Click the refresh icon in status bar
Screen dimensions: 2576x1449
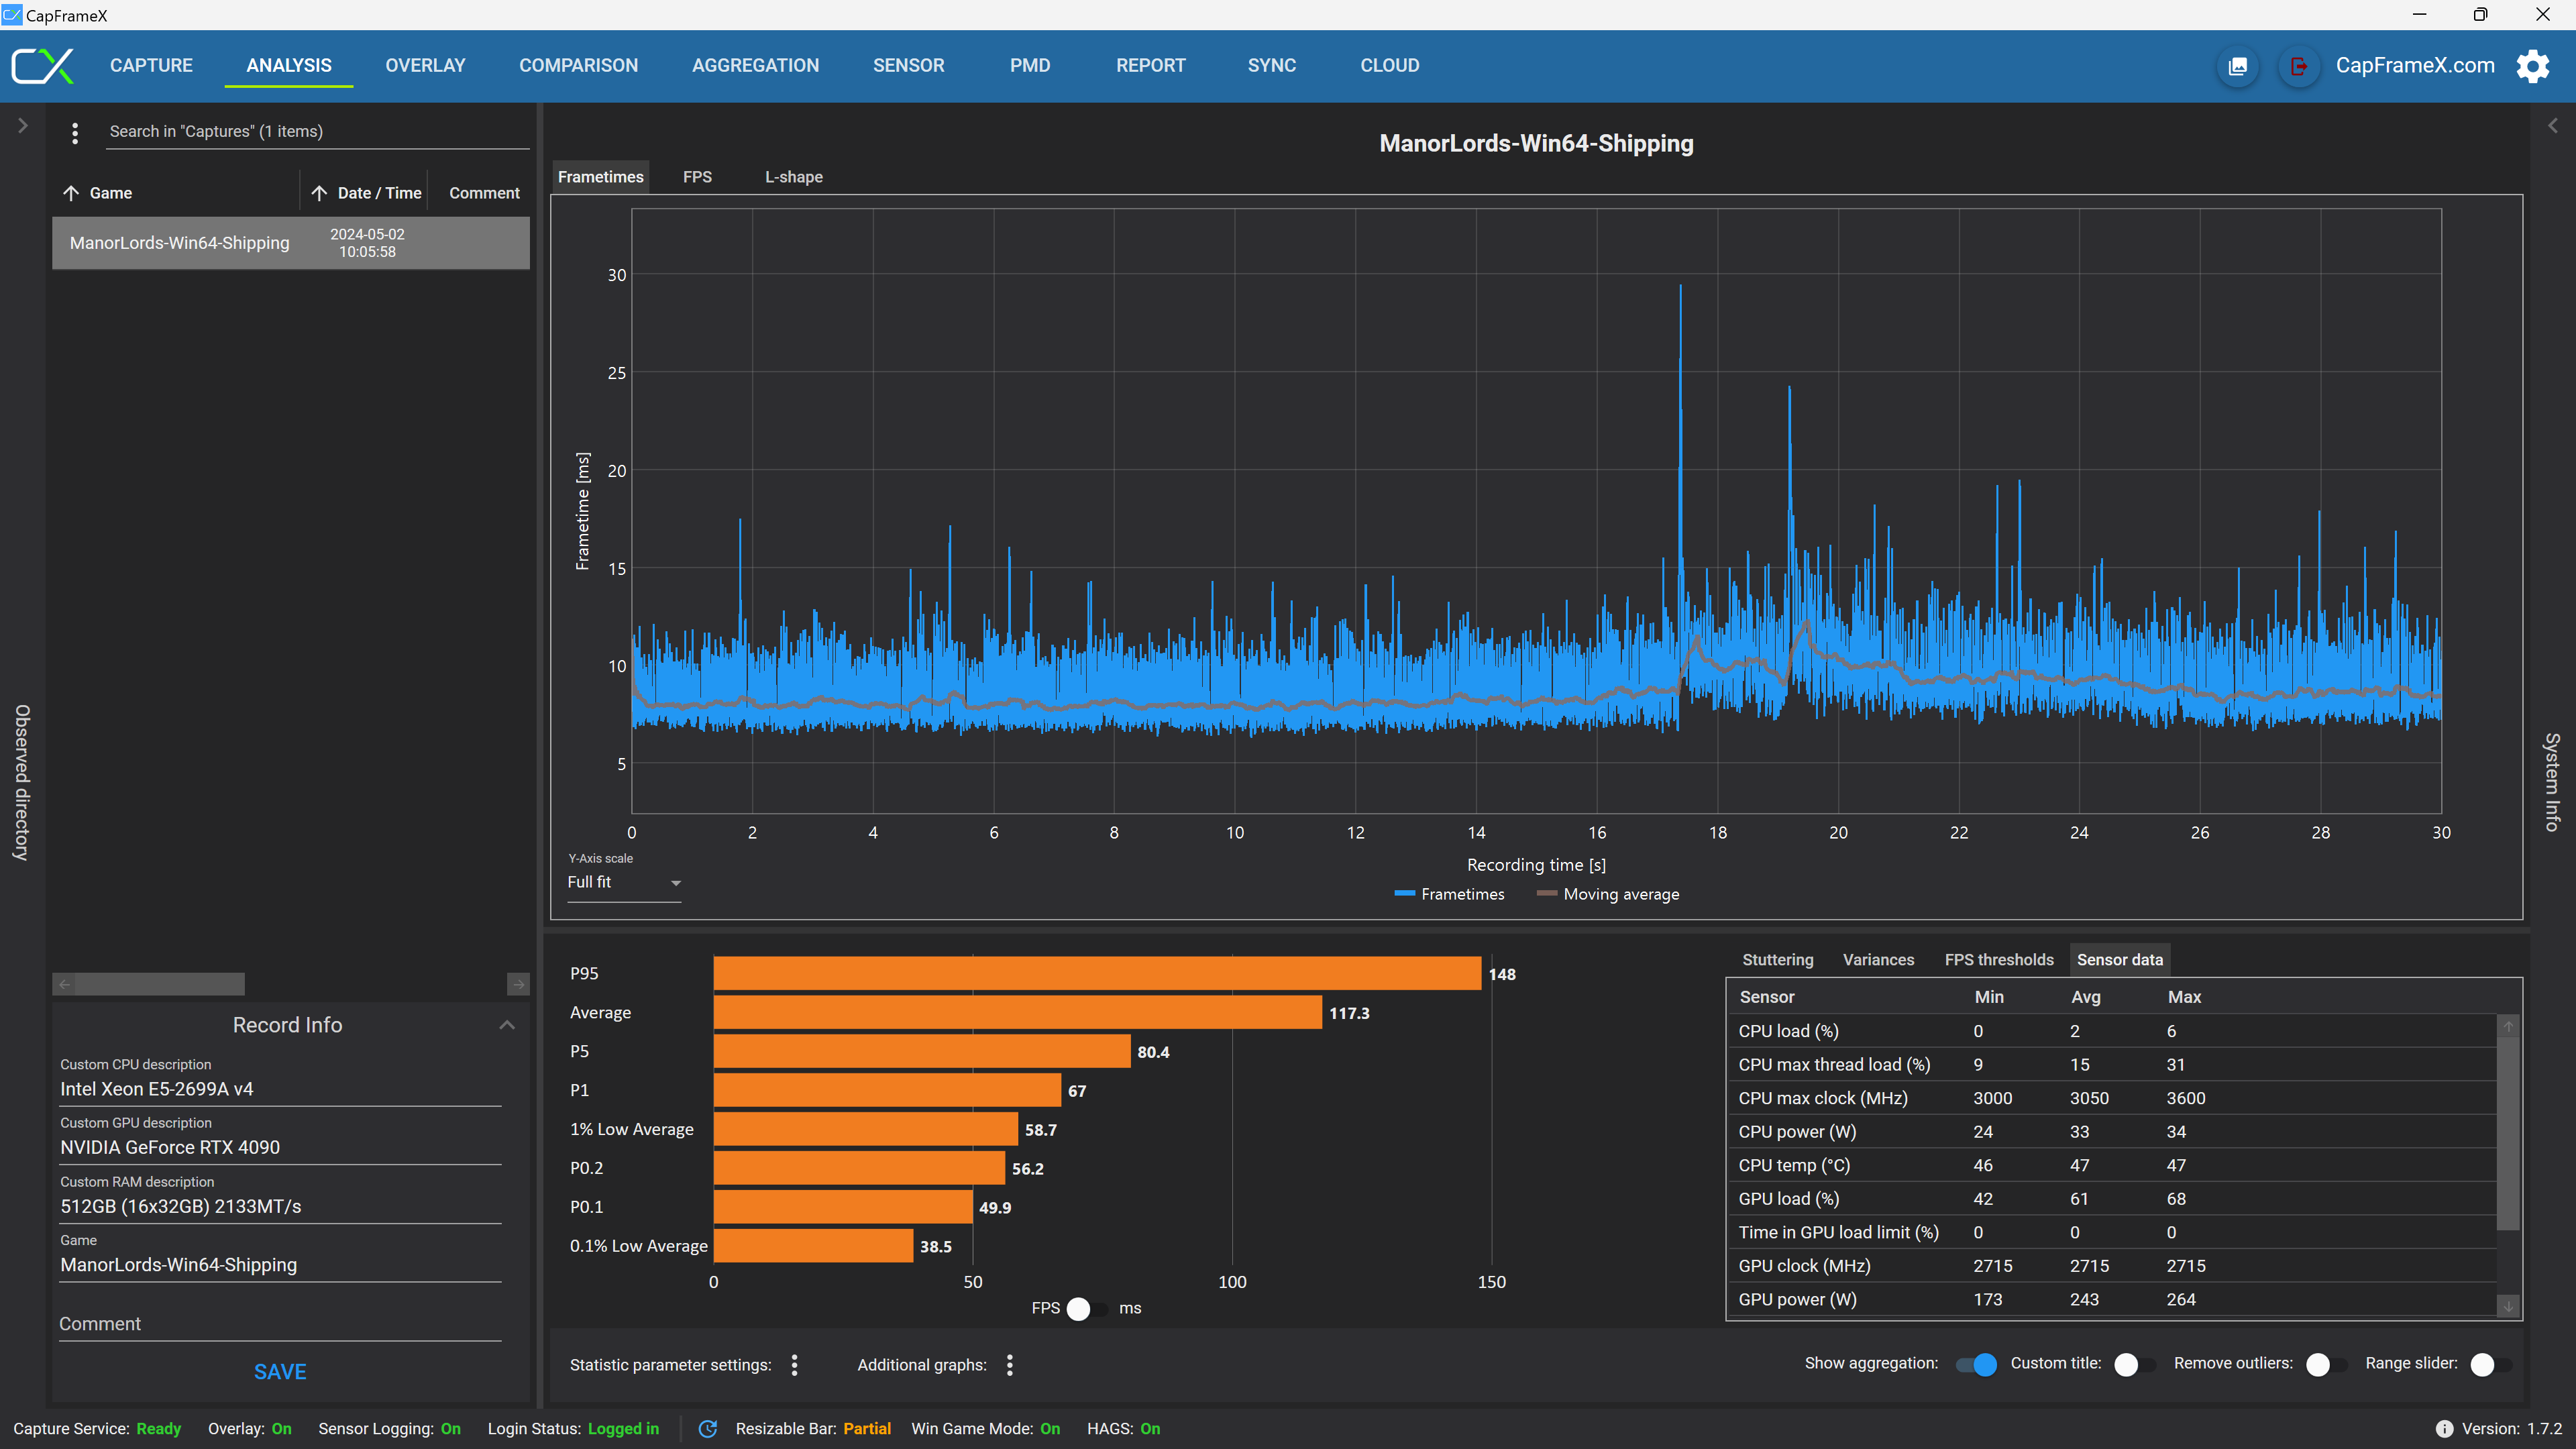708,1429
